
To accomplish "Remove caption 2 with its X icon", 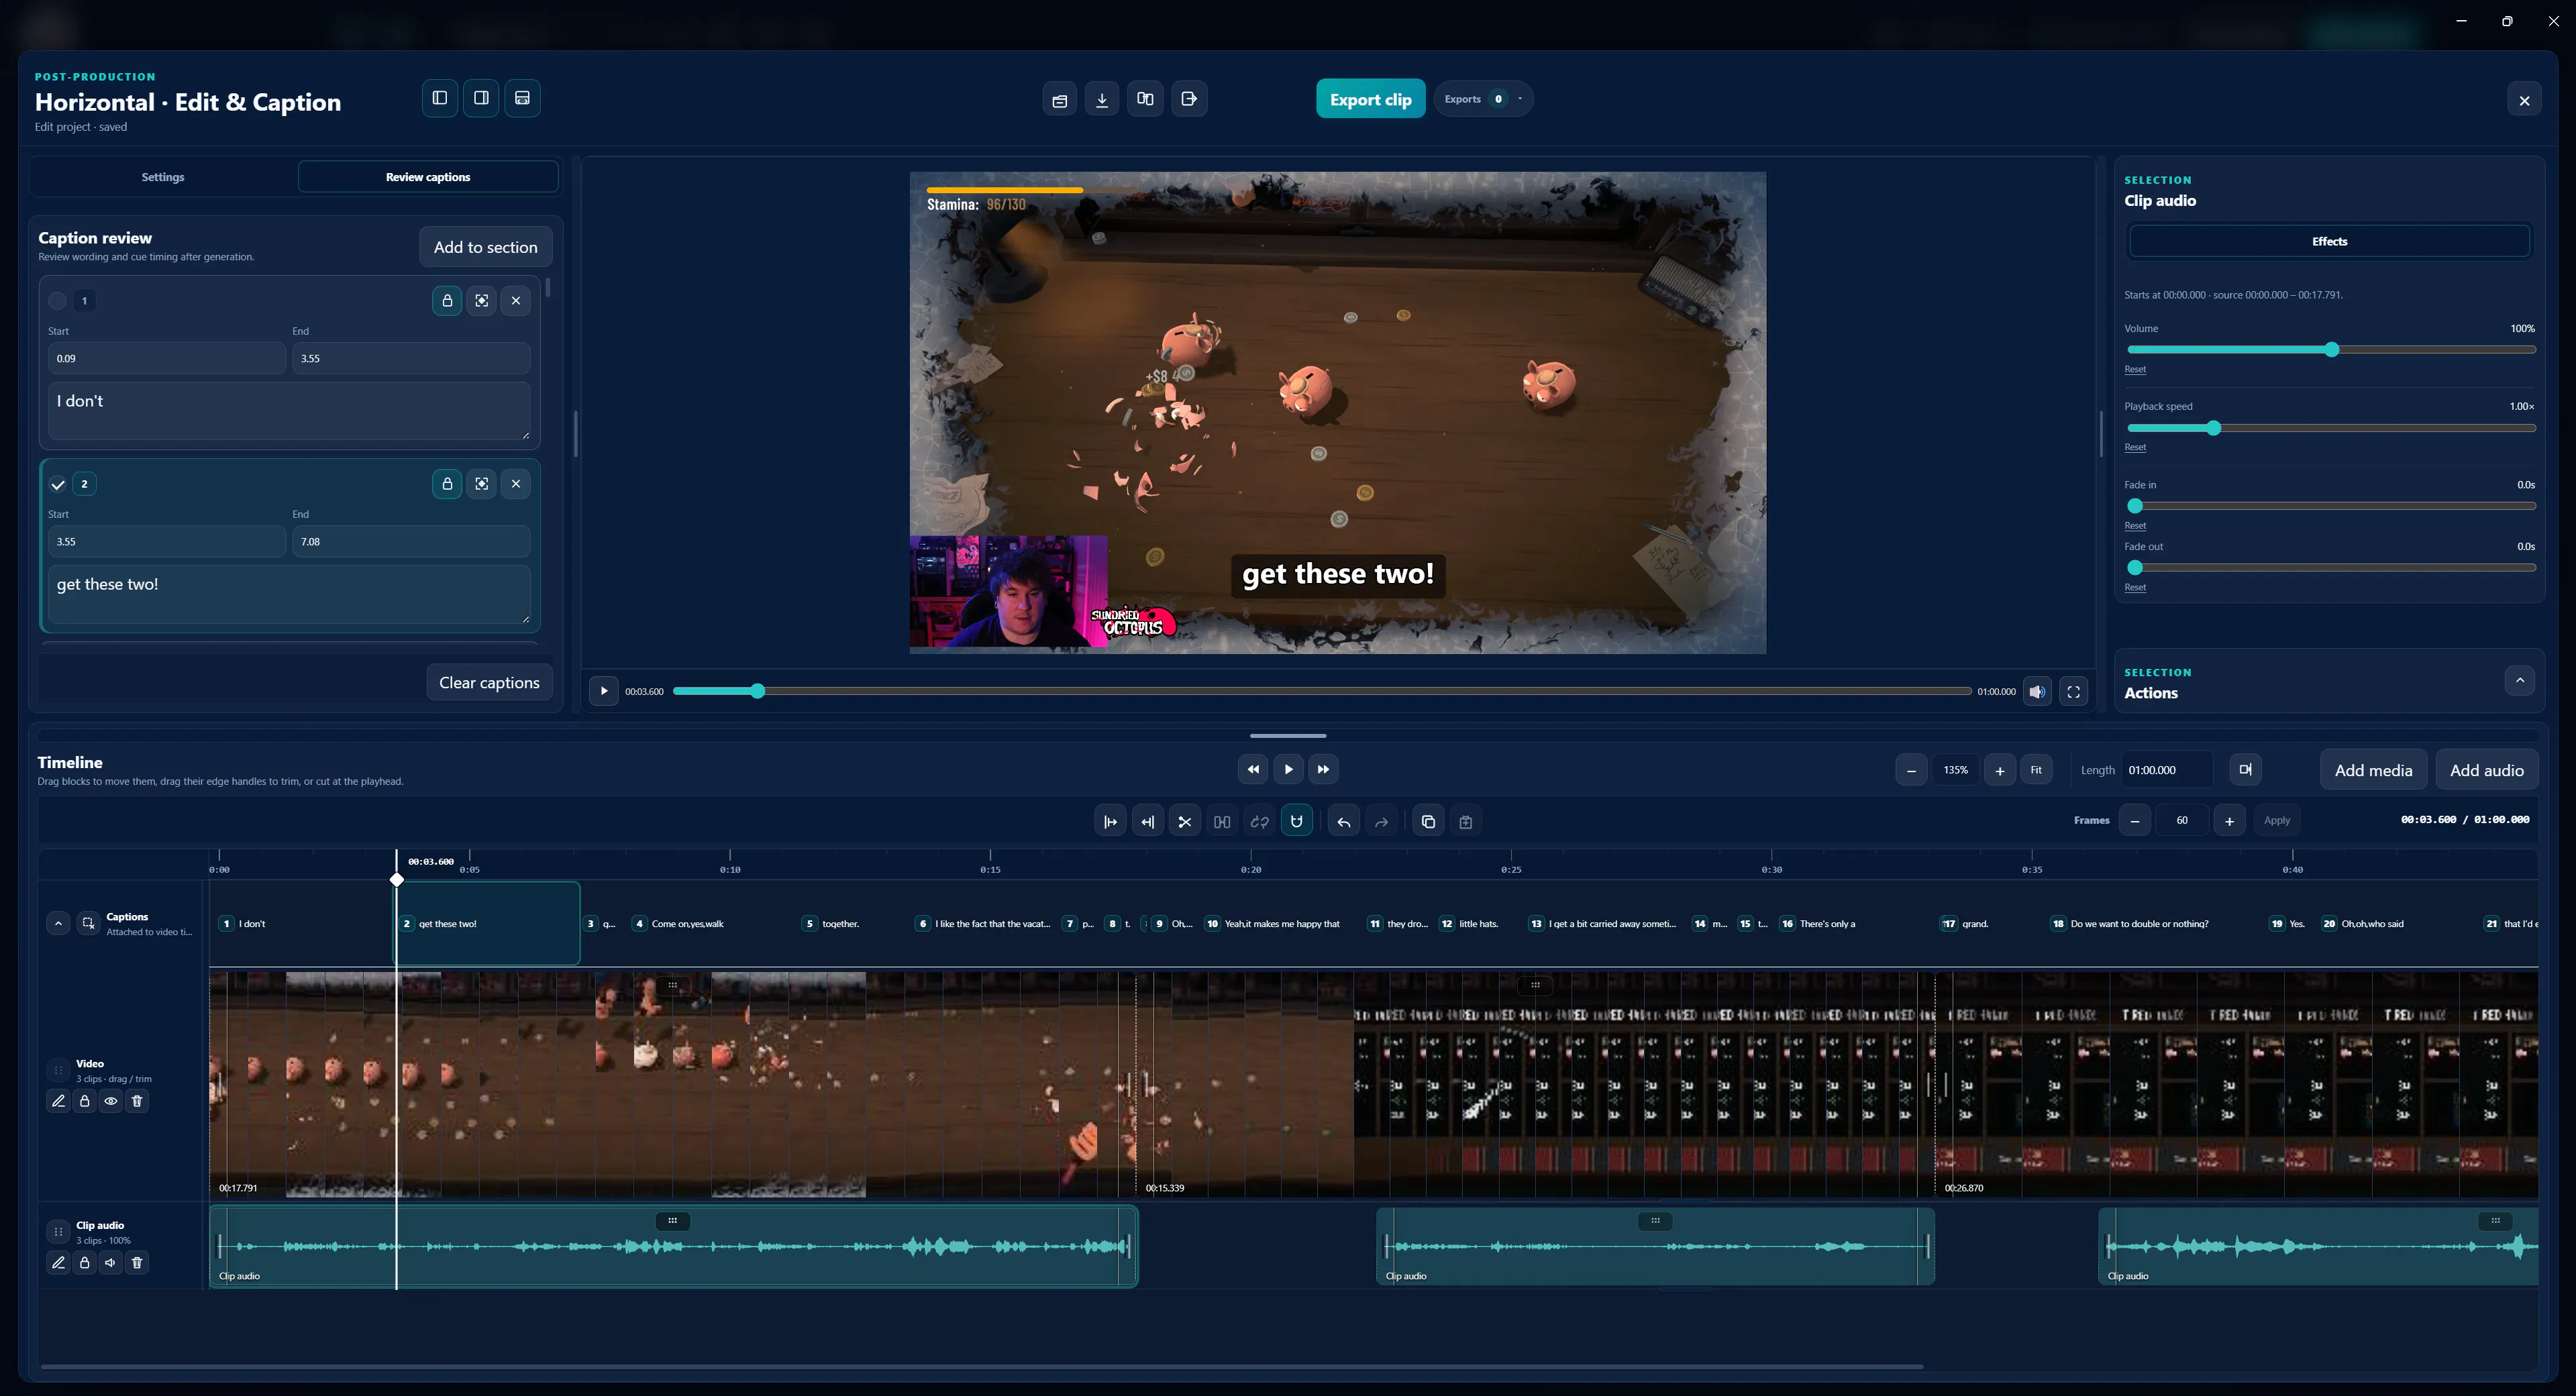I will coord(516,484).
